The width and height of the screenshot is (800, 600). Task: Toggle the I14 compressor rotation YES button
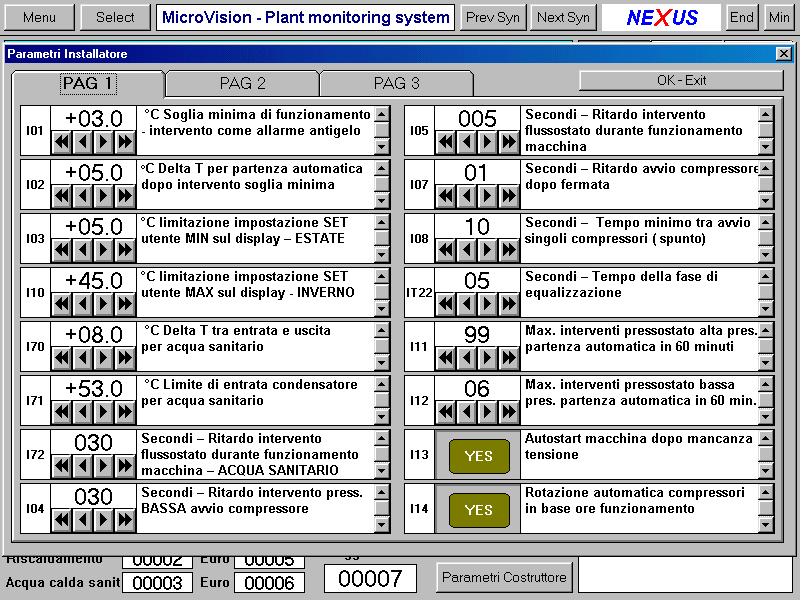pos(479,510)
